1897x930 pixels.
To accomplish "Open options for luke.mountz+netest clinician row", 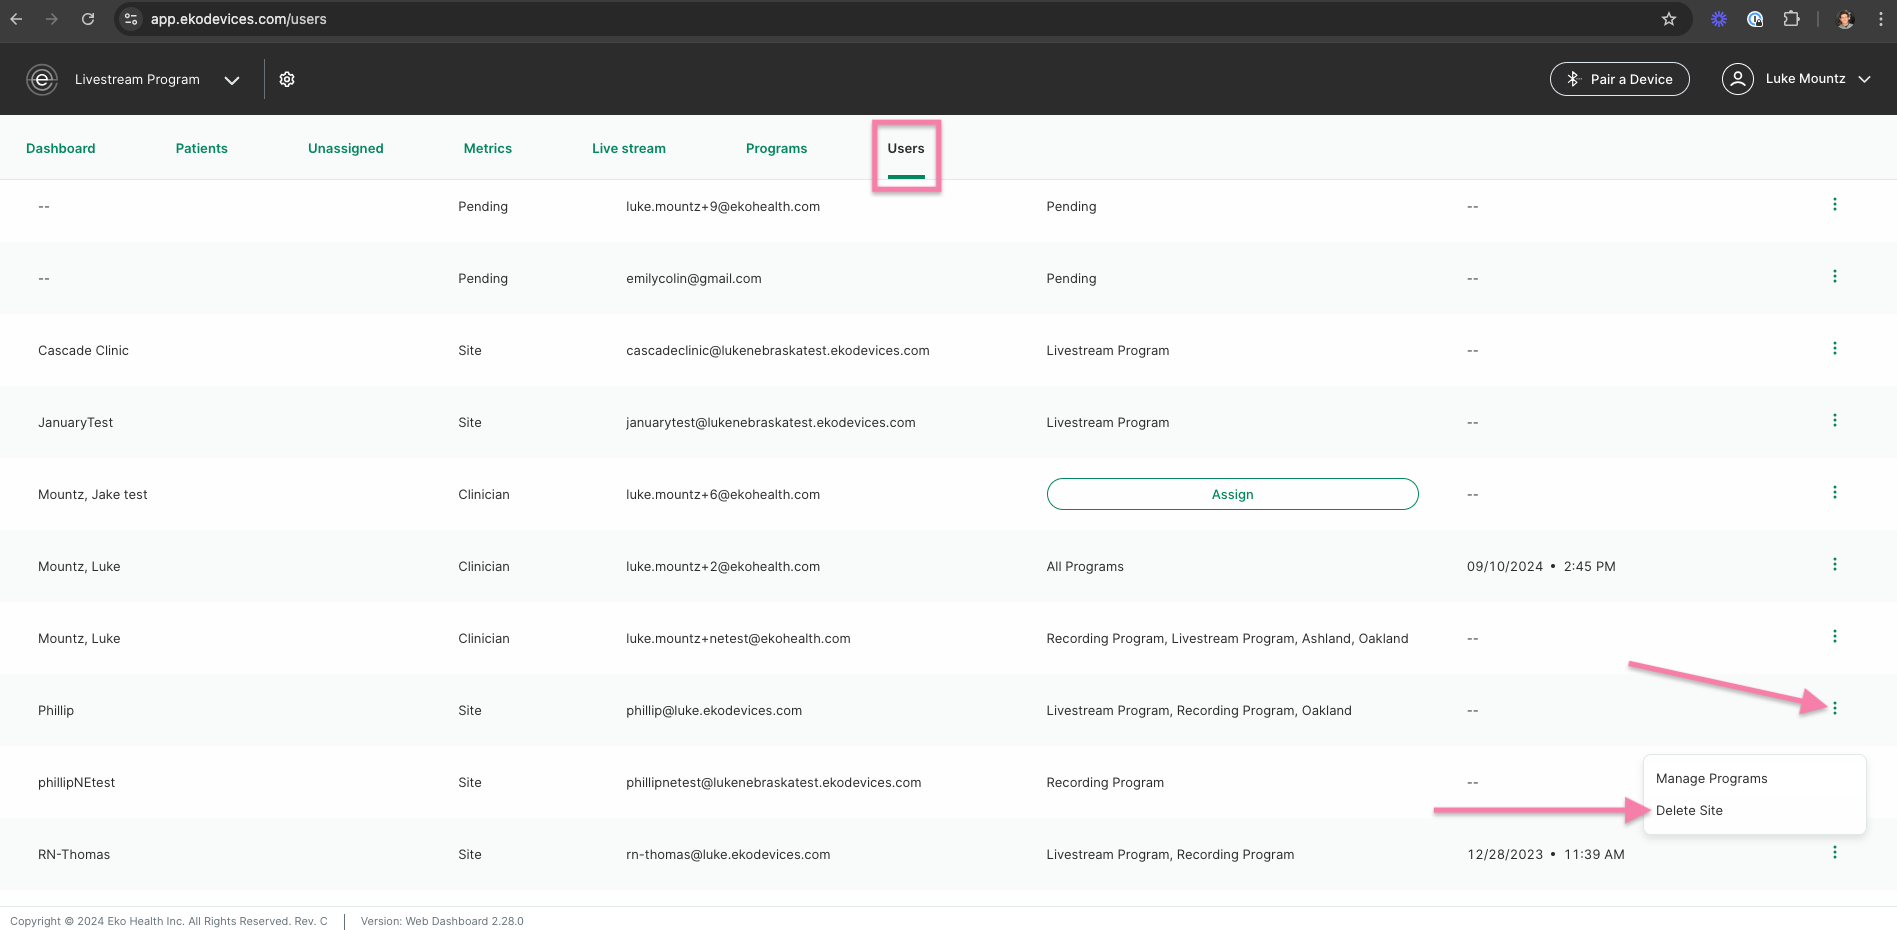I will [1834, 636].
